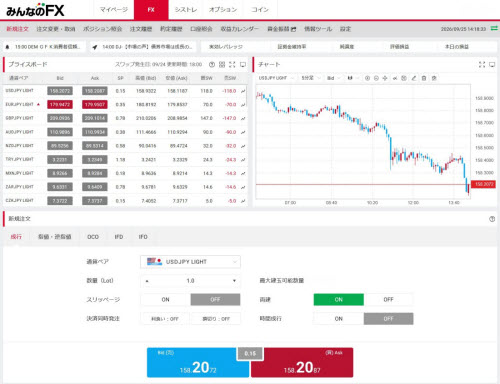Toggle the 損切り:OFF stop-loss option

[x=216, y=319]
